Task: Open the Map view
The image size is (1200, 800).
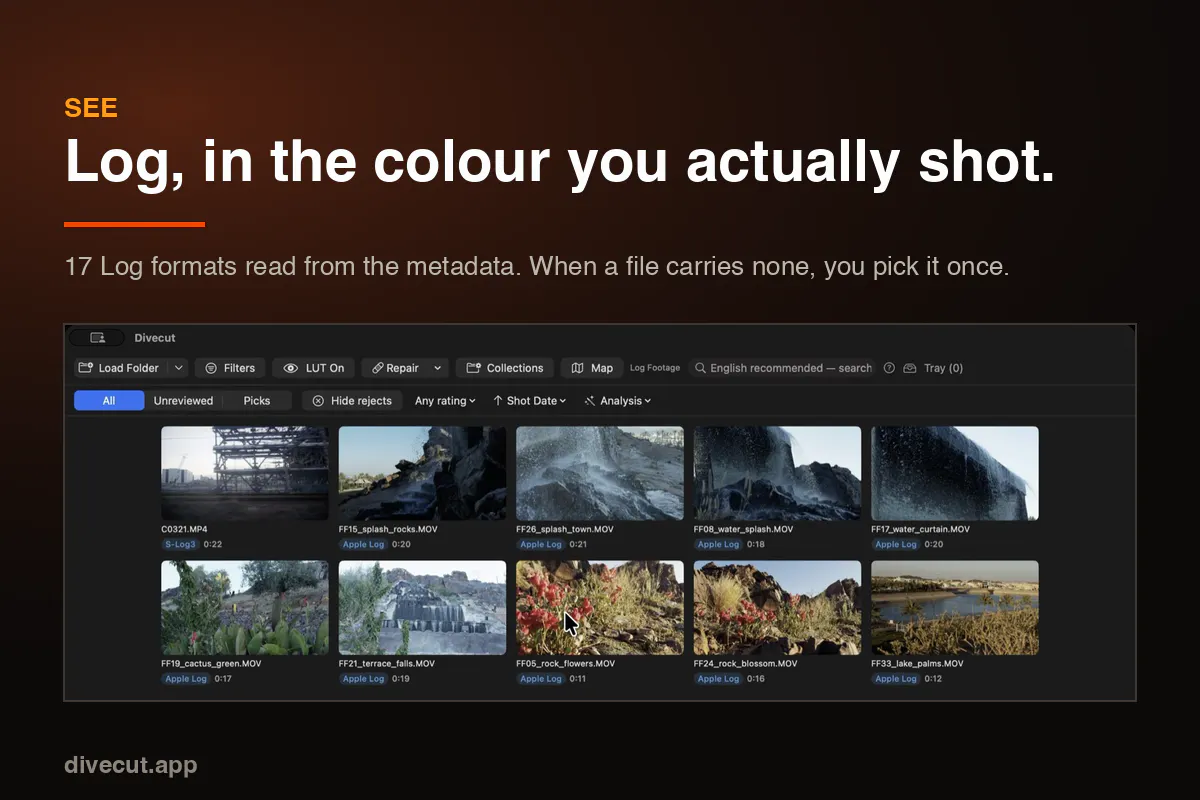Action: 592,368
